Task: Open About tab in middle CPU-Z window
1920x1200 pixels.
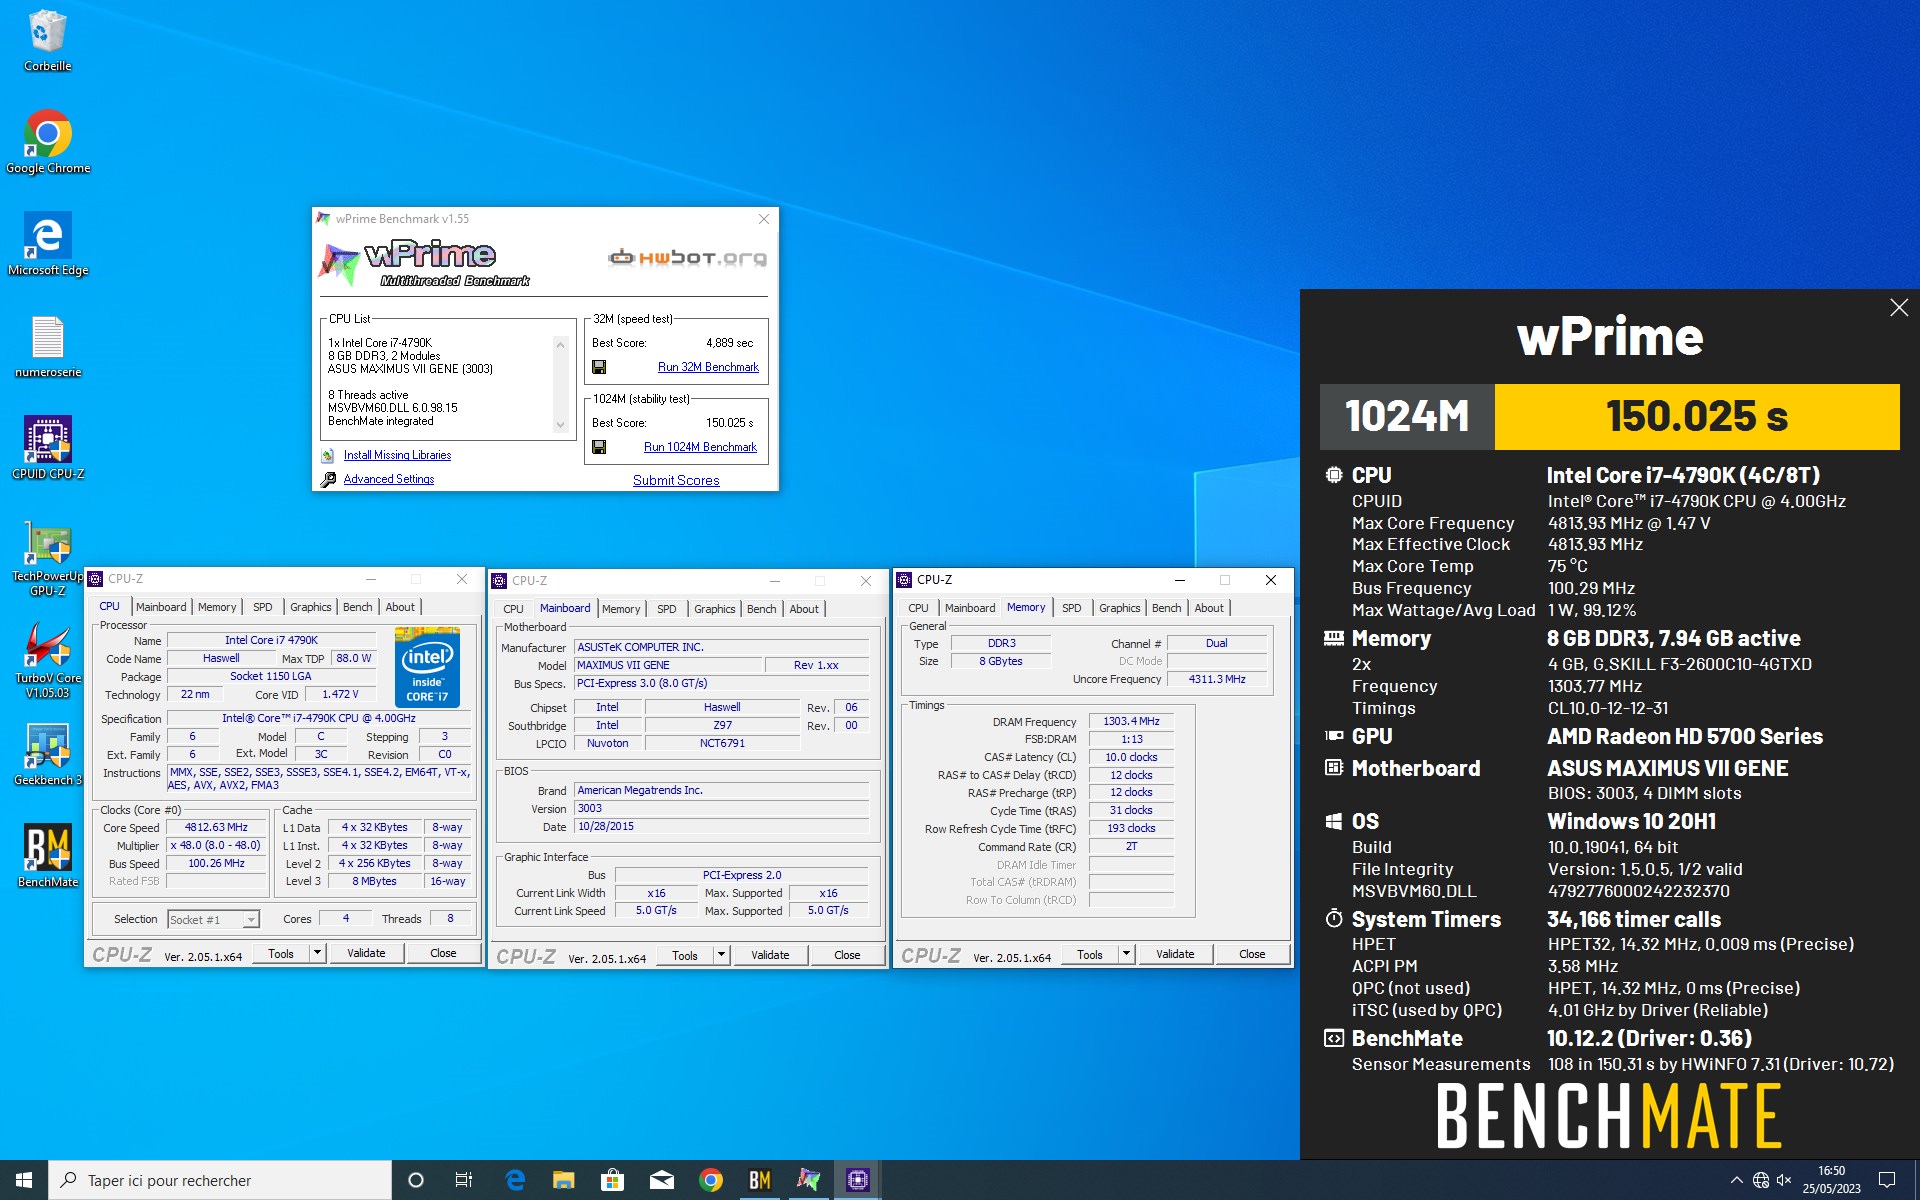Action: [804, 609]
